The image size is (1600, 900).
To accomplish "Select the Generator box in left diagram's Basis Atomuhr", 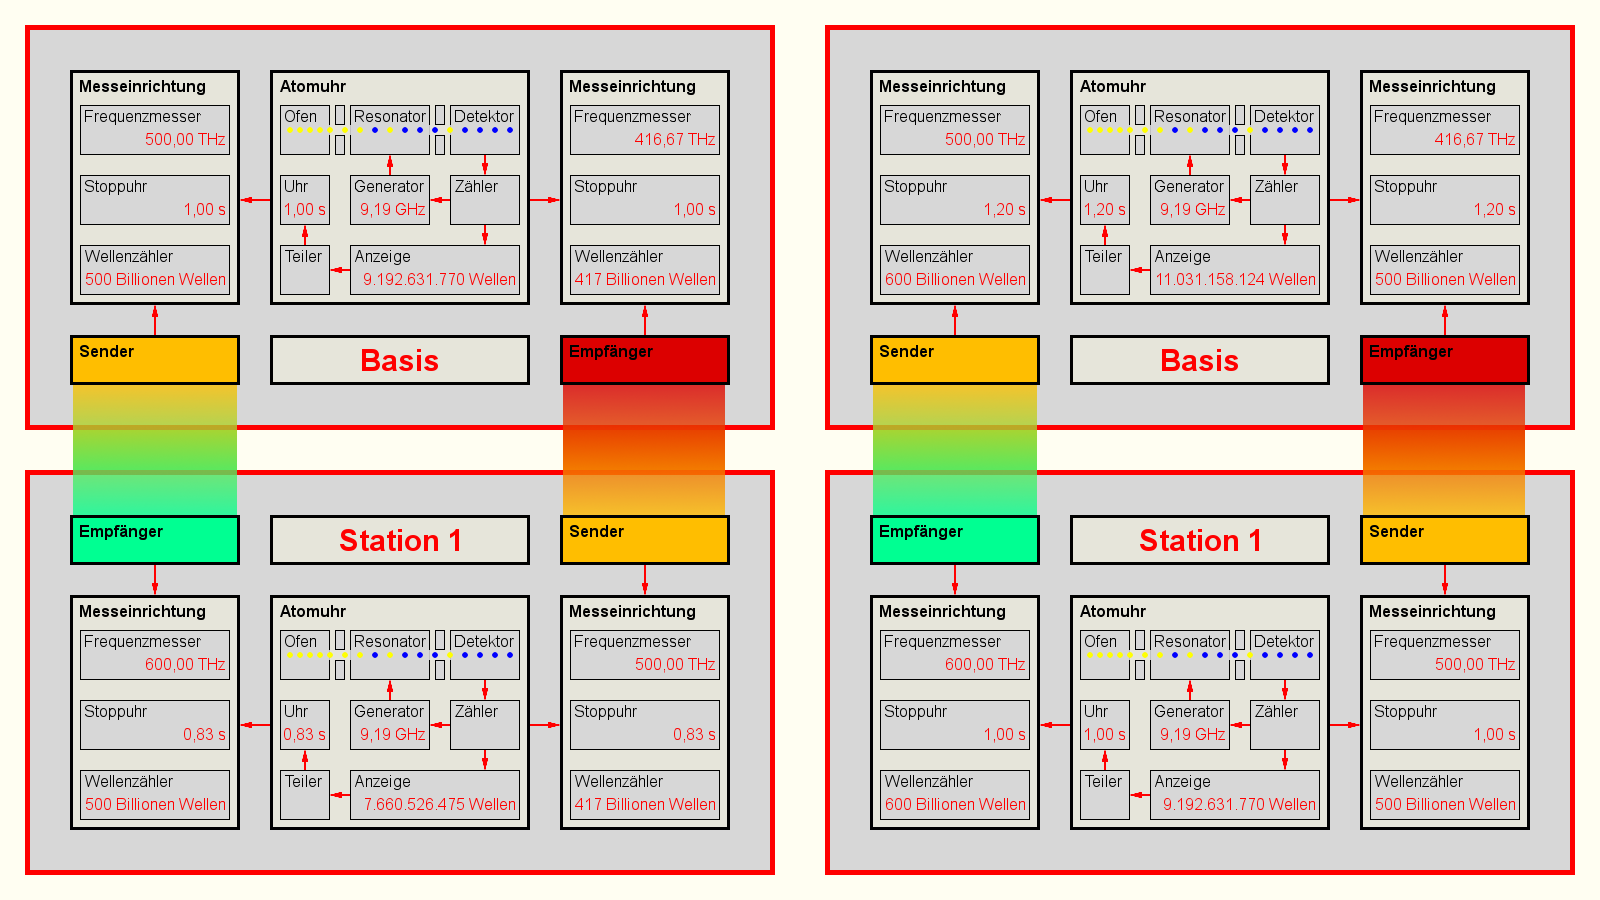I will [390, 200].
